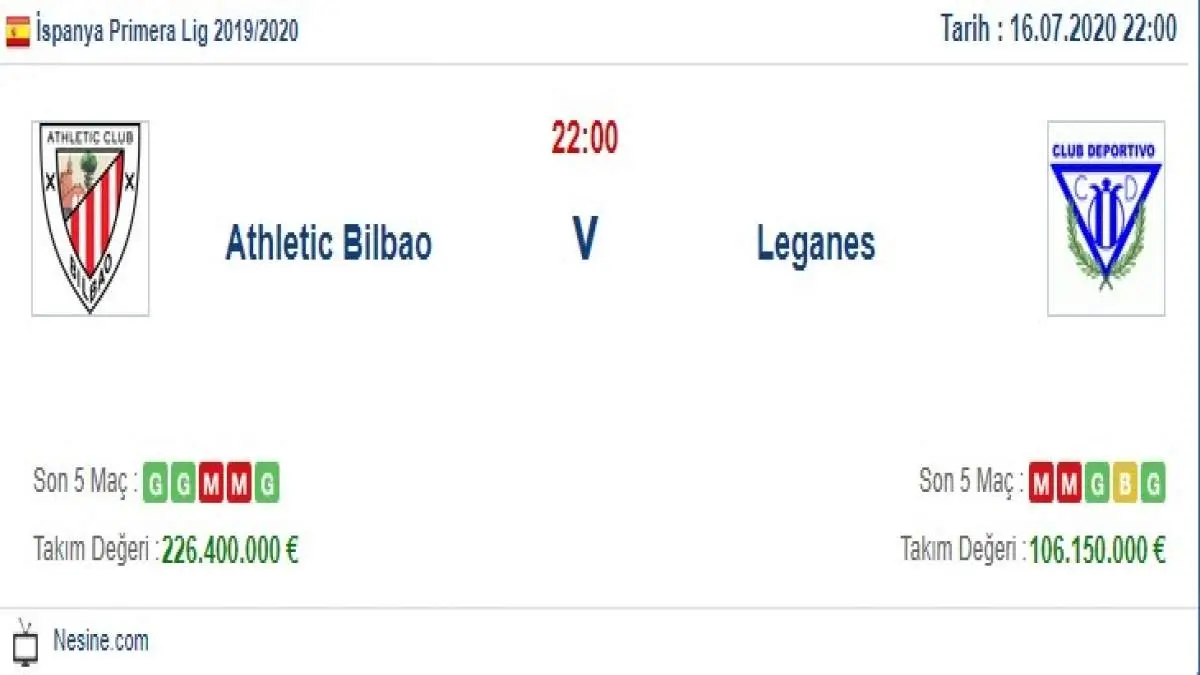Click the Leganes club crest
Screen dimensions: 1200x675
(x=1106, y=218)
